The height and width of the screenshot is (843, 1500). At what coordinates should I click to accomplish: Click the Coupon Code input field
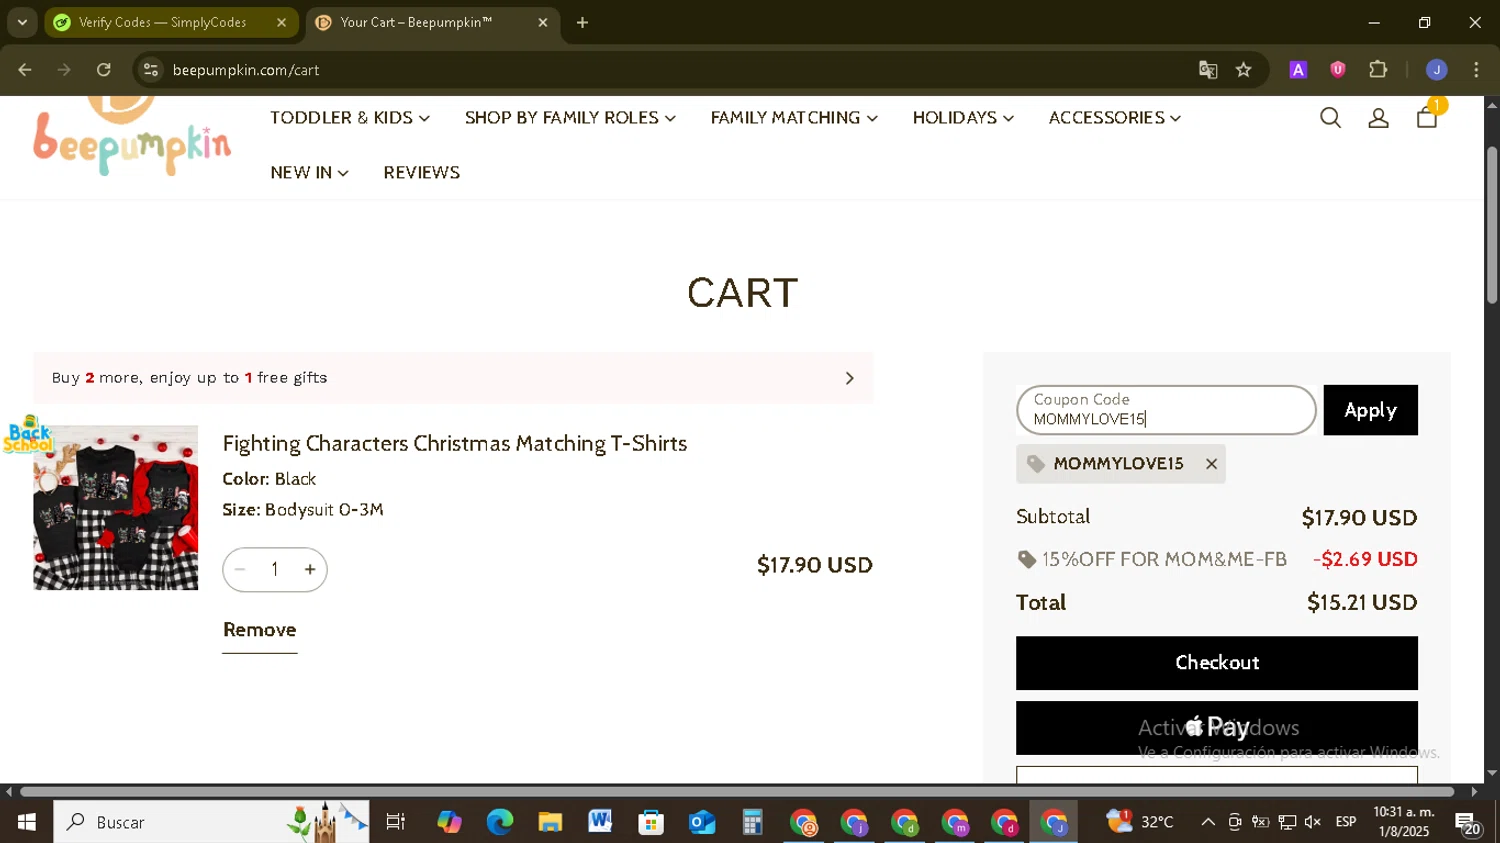coord(1166,410)
